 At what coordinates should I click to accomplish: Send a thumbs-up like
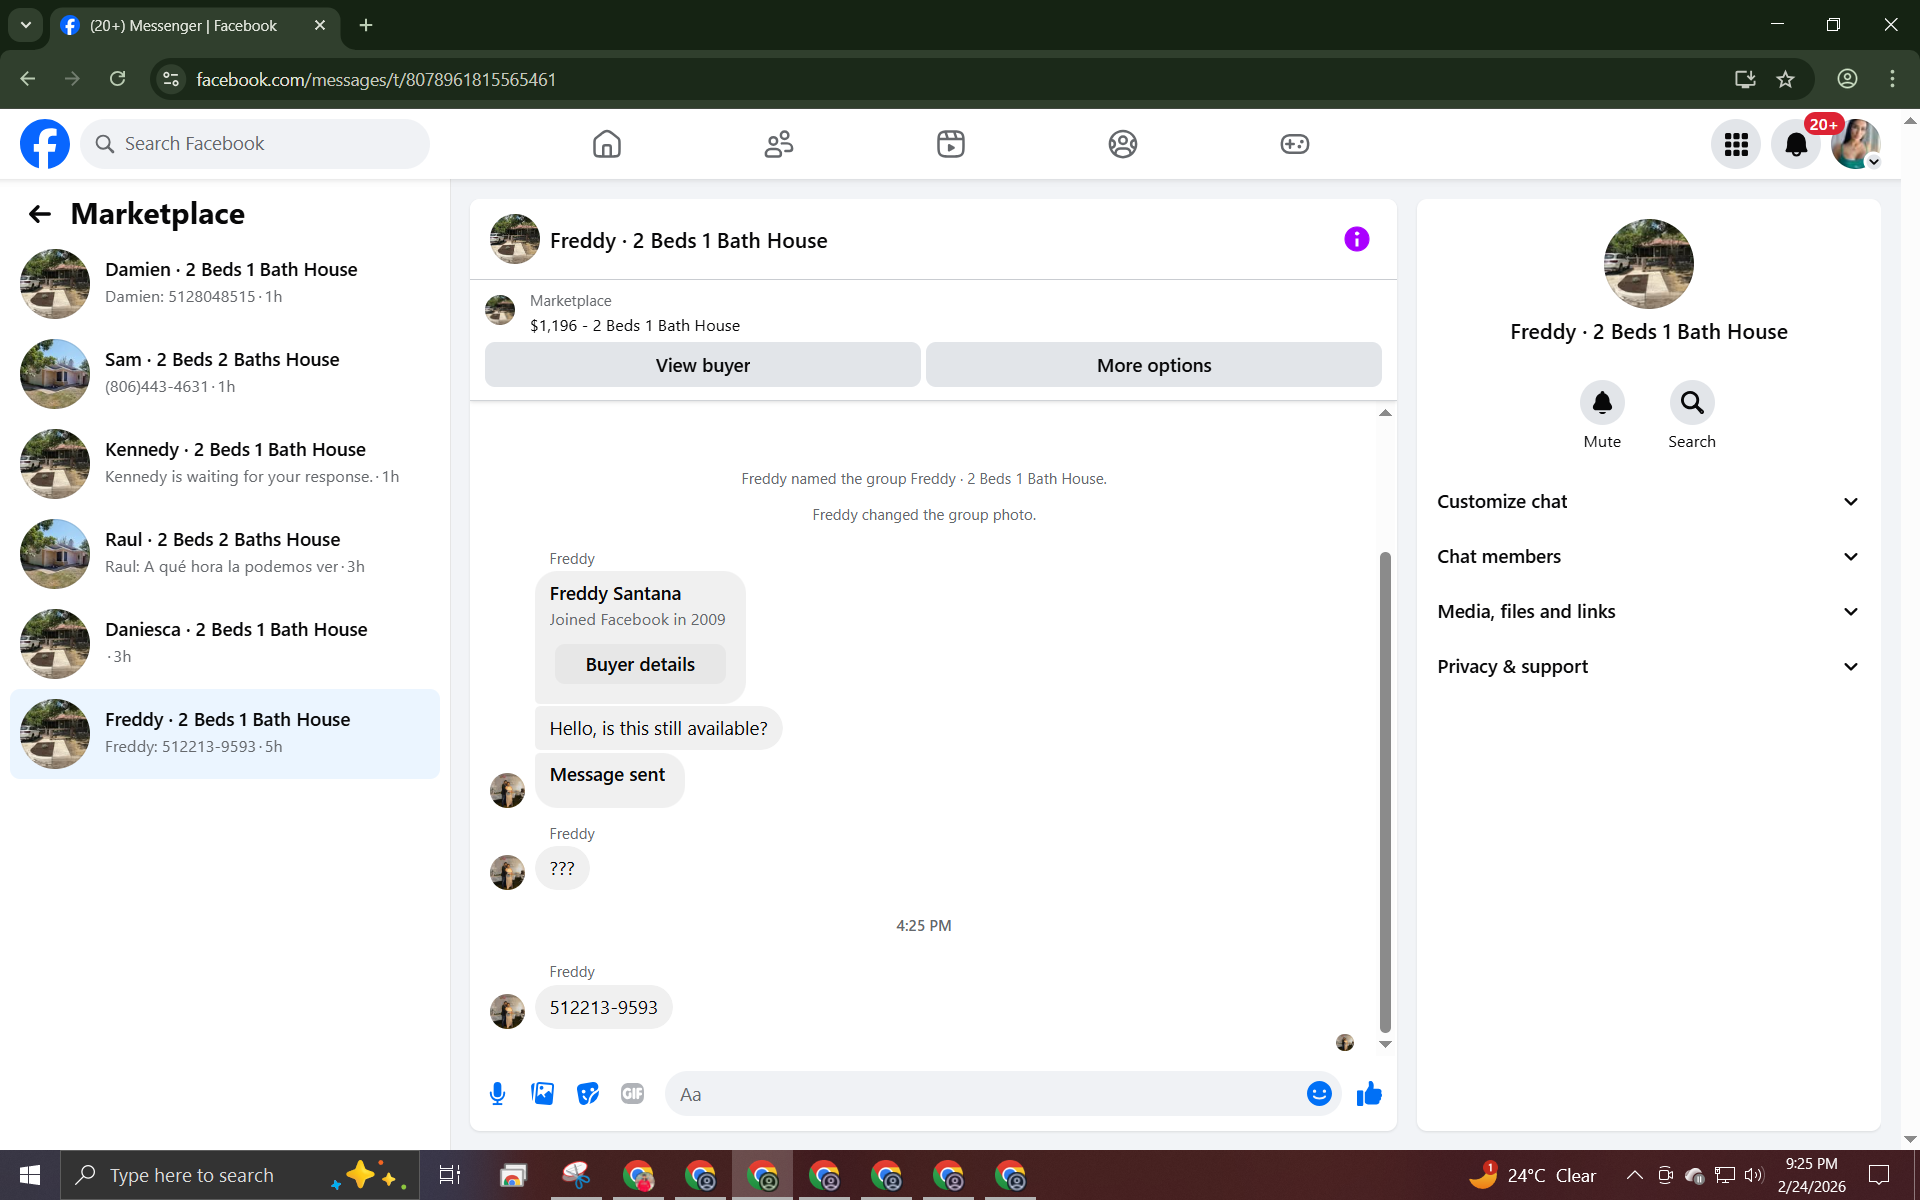coord(1369,1094)
